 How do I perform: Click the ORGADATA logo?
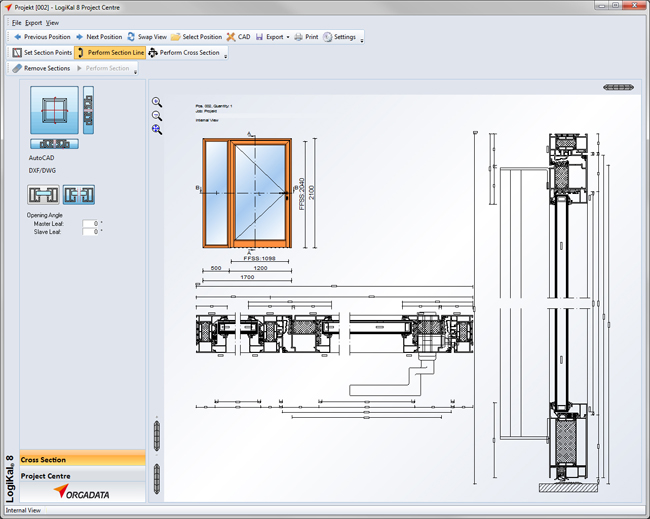tap(82, 492)
